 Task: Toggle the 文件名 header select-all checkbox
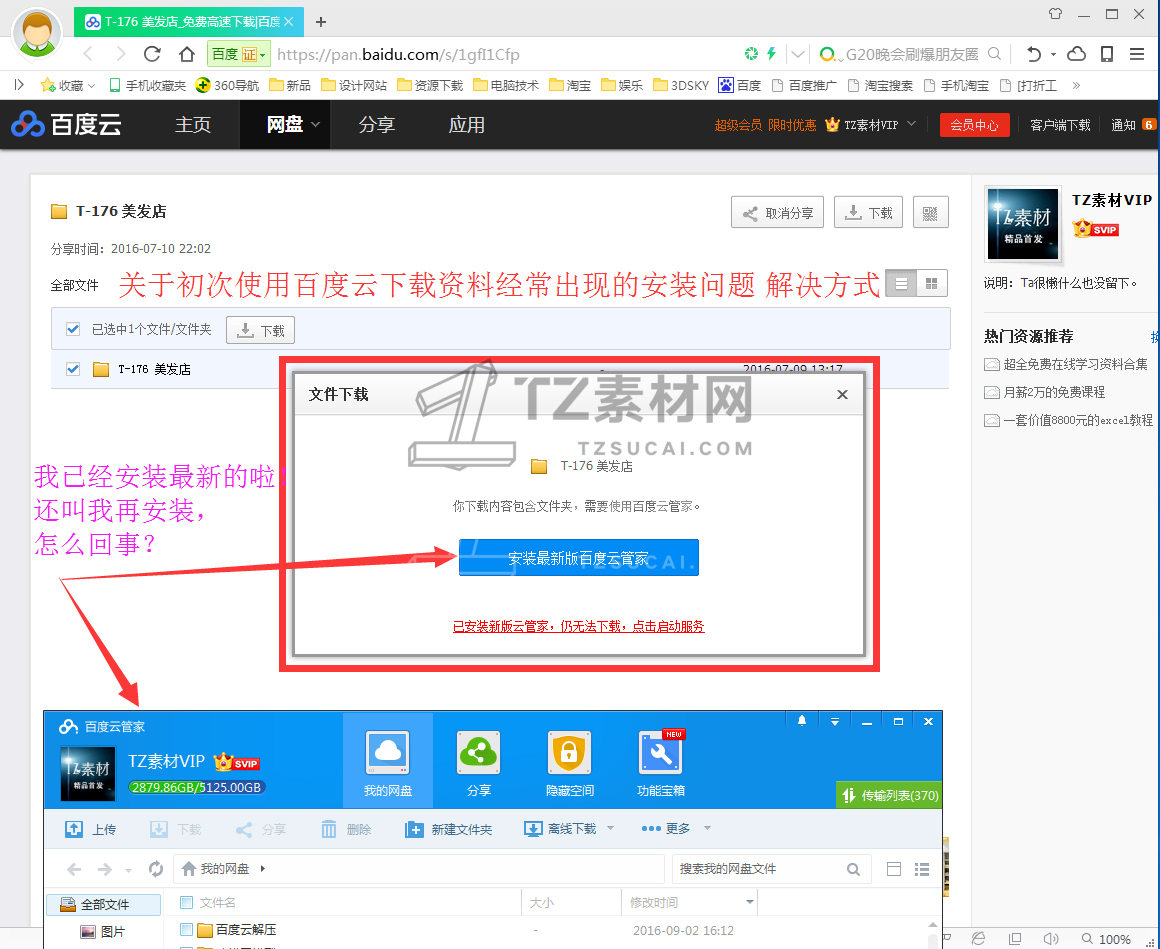[186, 902]
